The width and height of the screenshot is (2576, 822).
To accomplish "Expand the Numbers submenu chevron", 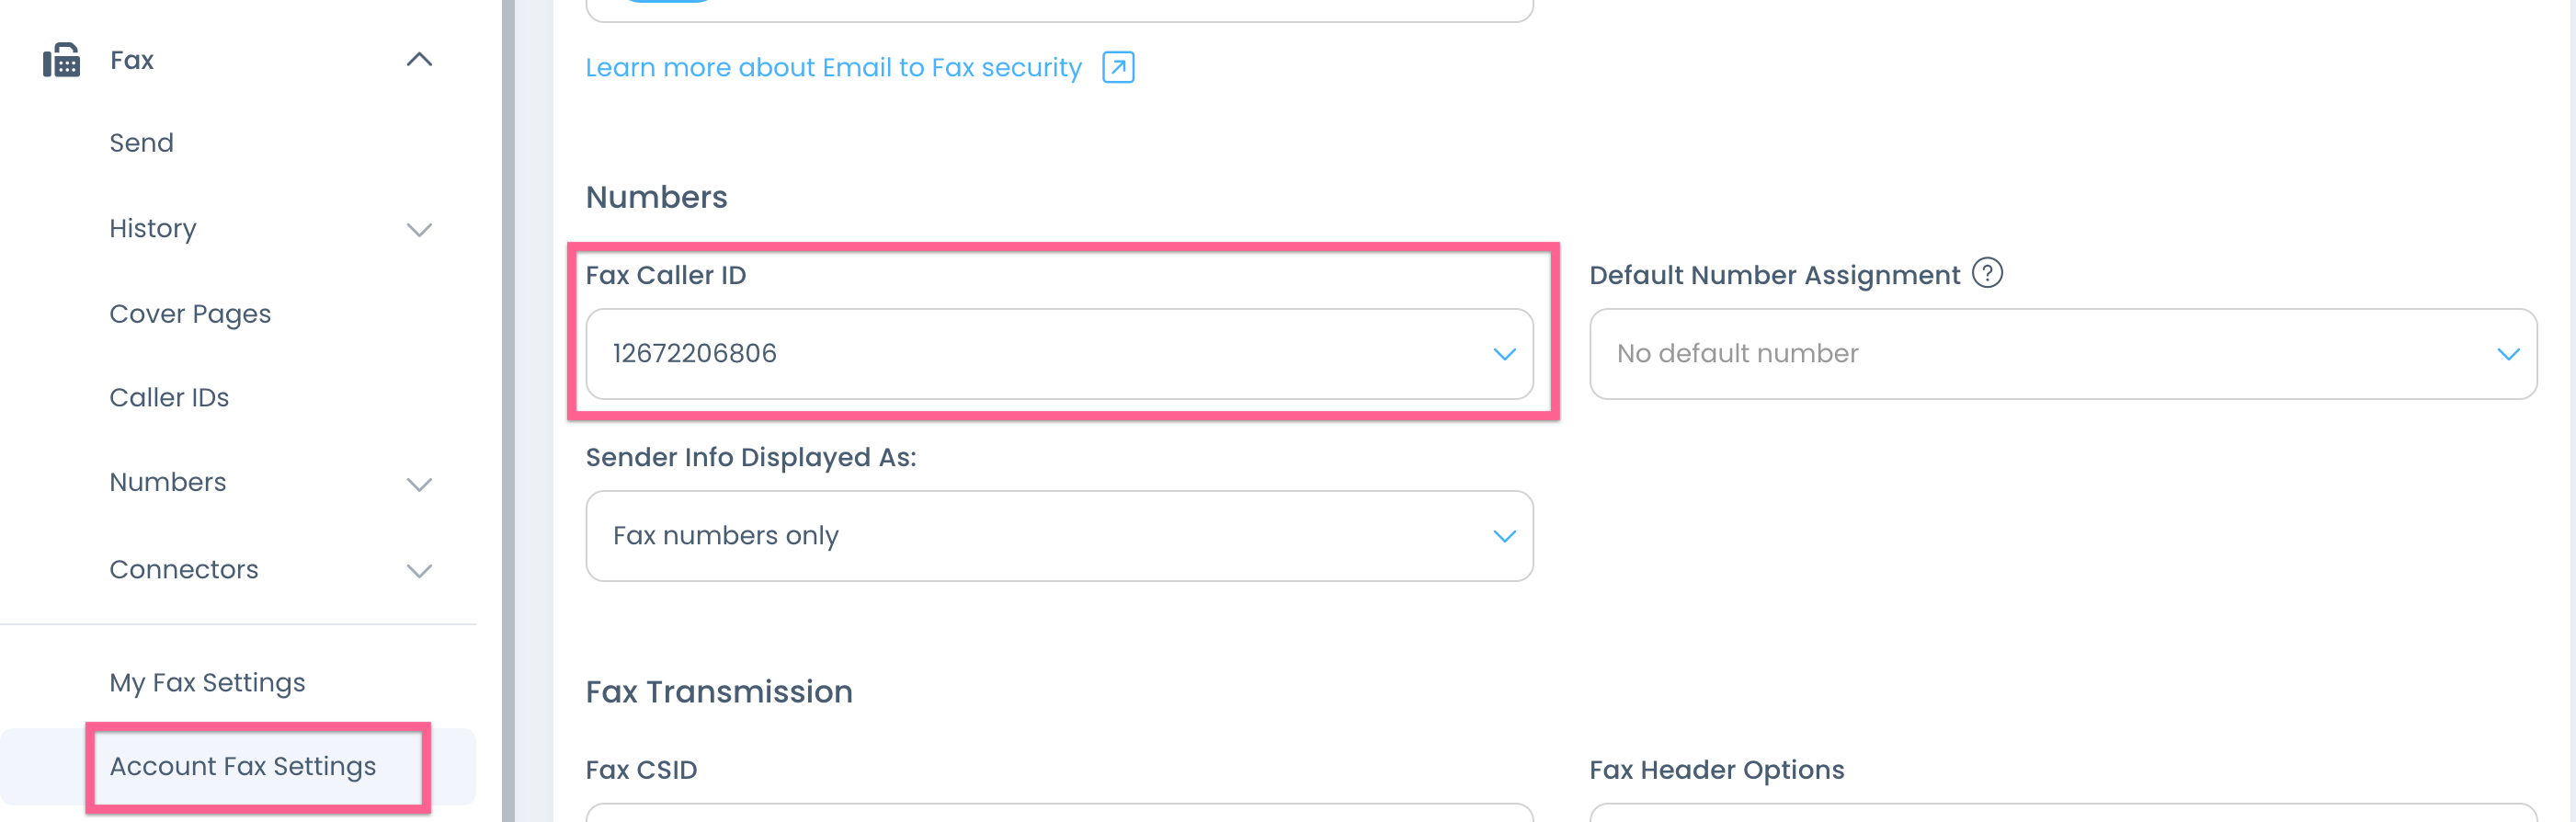I will pos(419,484).
